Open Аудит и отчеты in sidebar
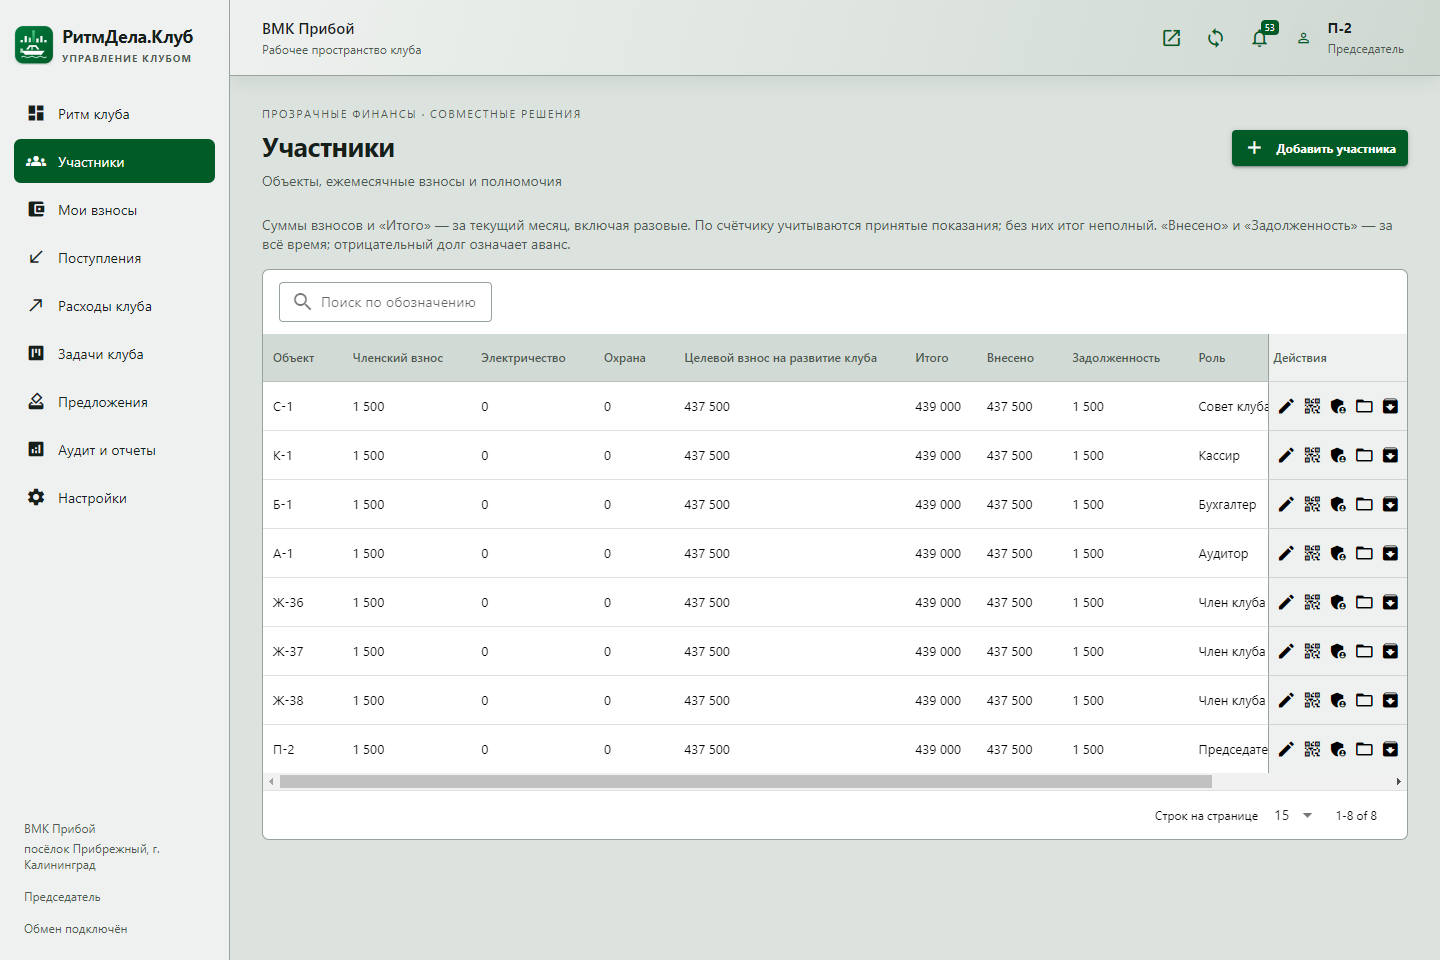The image size is (1440, 960). tap(114, 449)
